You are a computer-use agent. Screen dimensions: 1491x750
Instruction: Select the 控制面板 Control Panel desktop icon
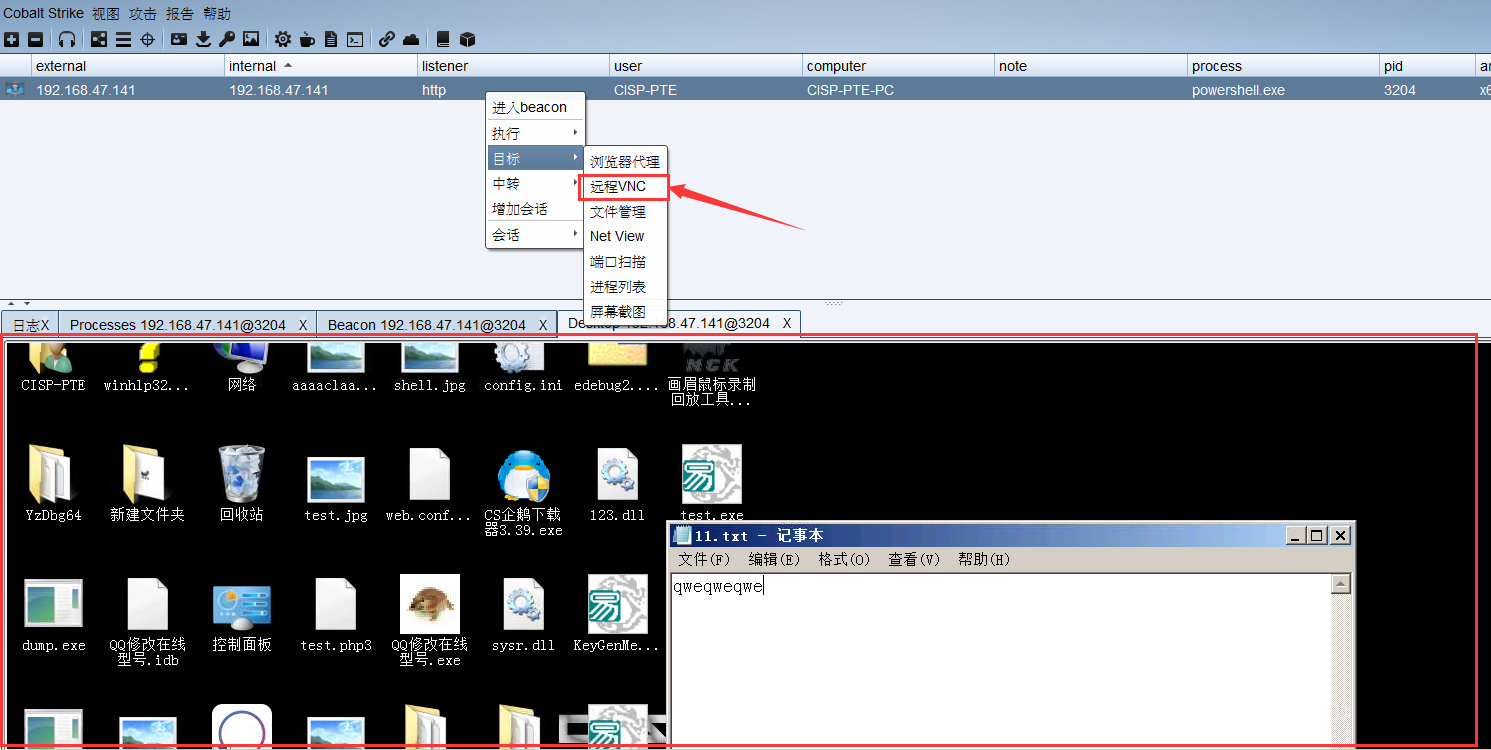pos(242,607)
